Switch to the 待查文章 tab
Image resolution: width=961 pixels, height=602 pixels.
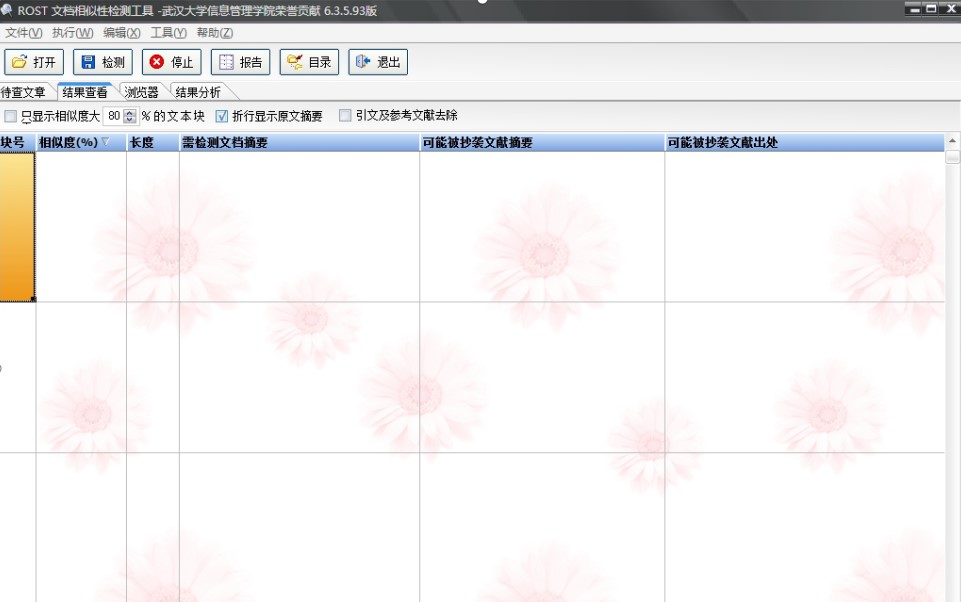pyautogui.click(x=23, y=92)
